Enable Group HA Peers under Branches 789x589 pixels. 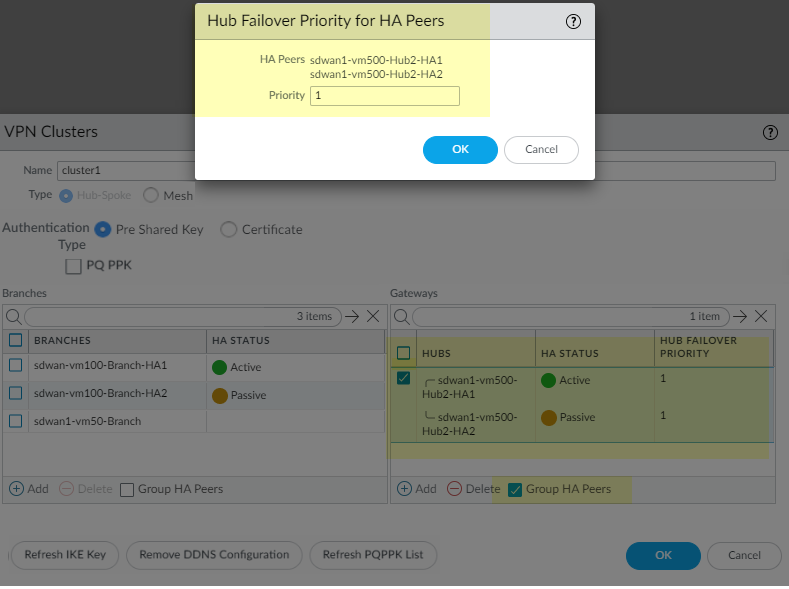point(127,489)
